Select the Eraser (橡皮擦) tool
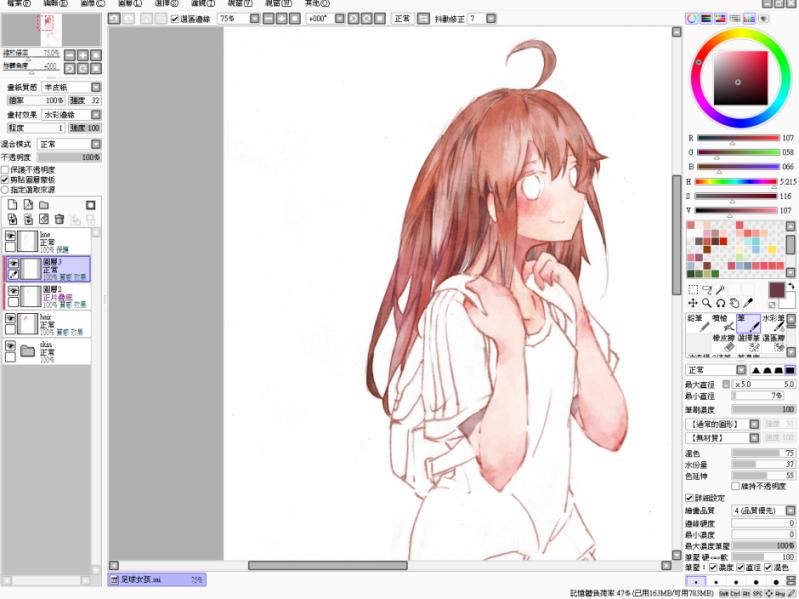Image resolution: width=799 pixels, height=599 pixels. (x=723, y=343)
